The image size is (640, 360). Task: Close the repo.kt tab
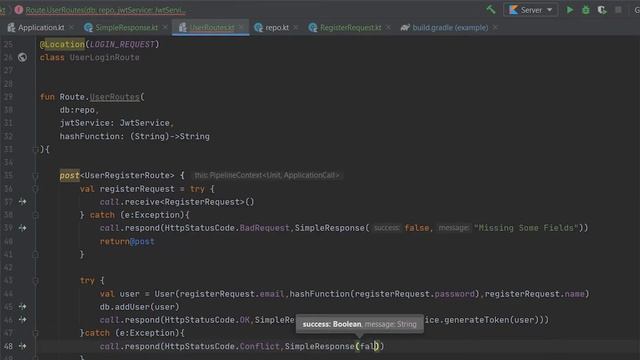tap(296, 27)
